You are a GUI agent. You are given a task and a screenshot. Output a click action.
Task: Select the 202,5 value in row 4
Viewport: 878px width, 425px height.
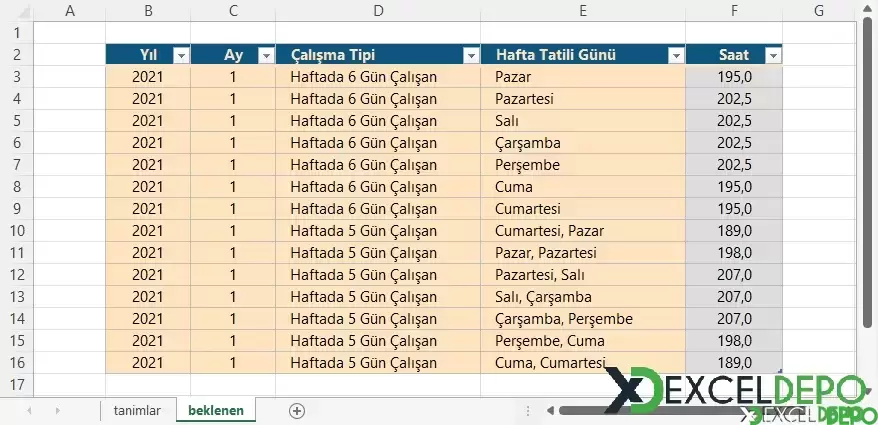pyautogui.click(x=734, y=99)
